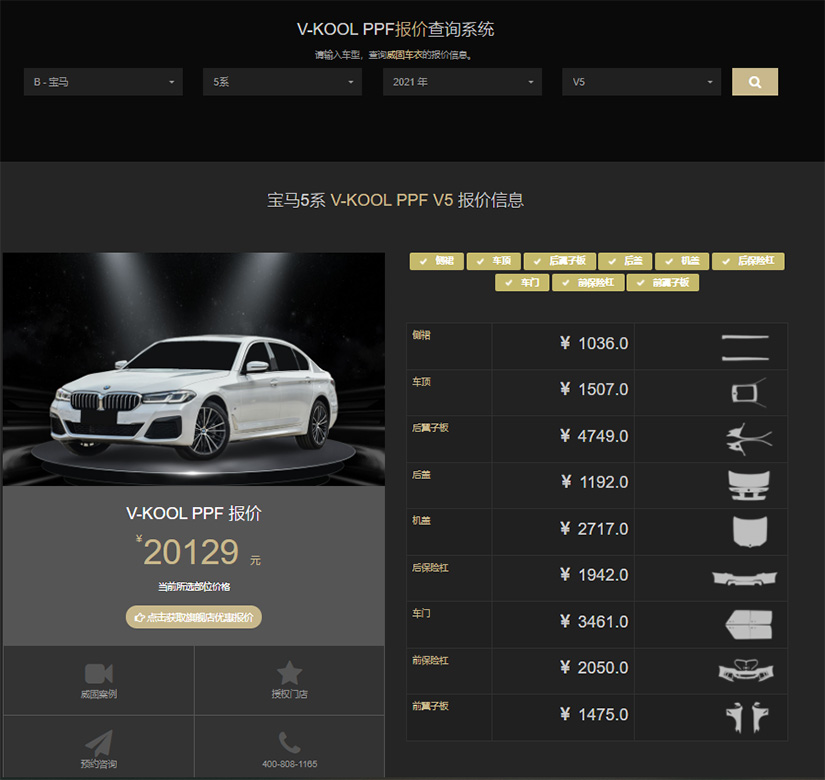Click the 侧裙 row label in table
This screenshot has width=825, height=780.
(421, 335)
